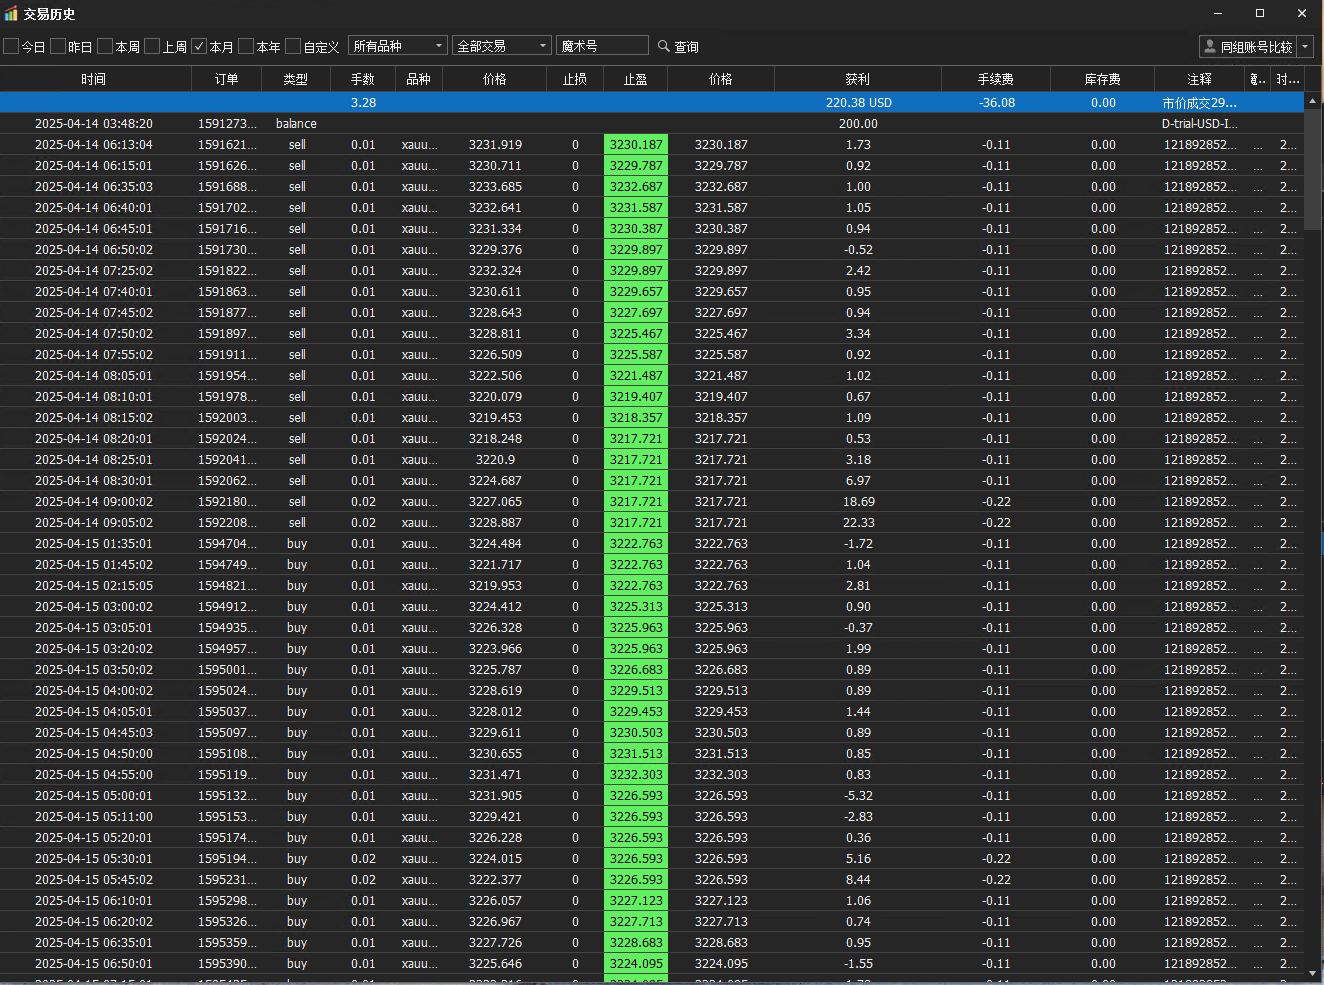Click the scrollbar up arrow
Image resolution: width=1324 pixels, height=985 pixels.
coord(1313,101)
